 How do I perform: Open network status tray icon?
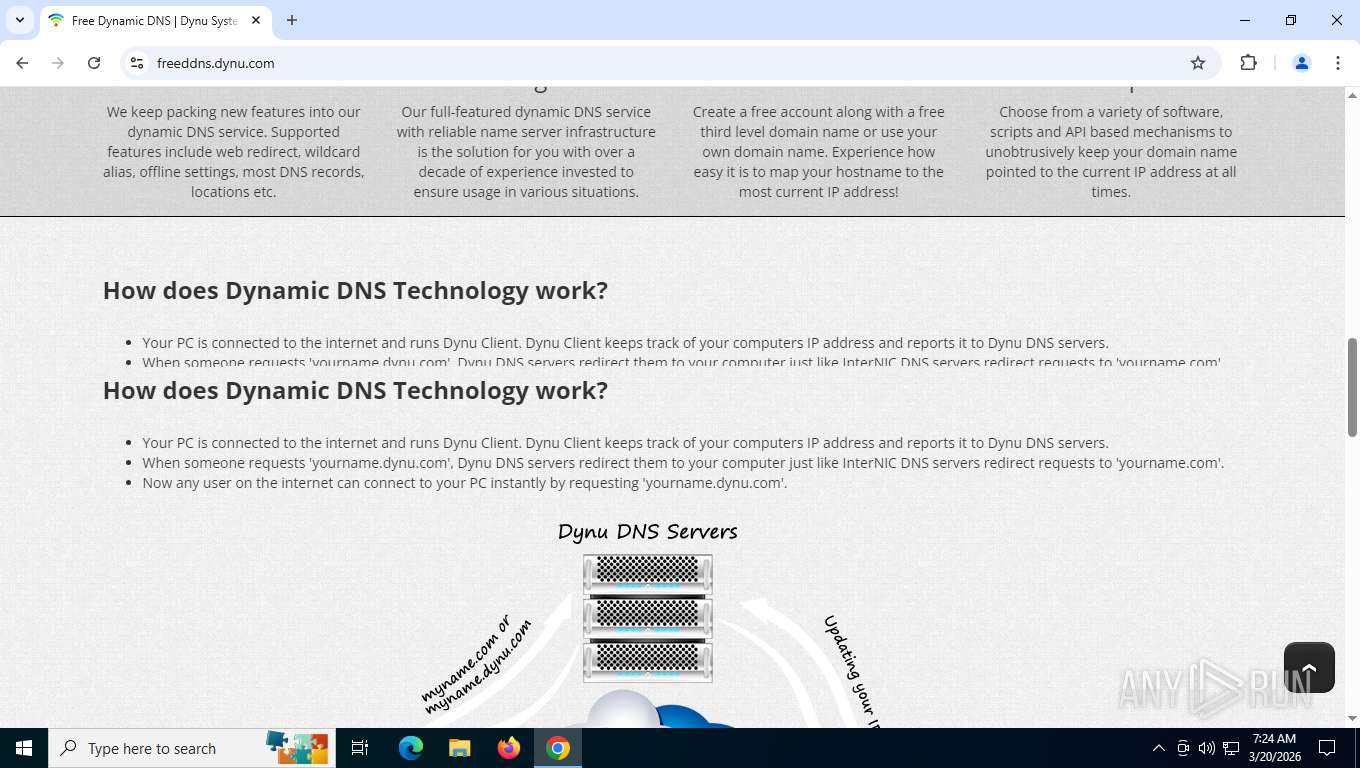[1231, 748]
